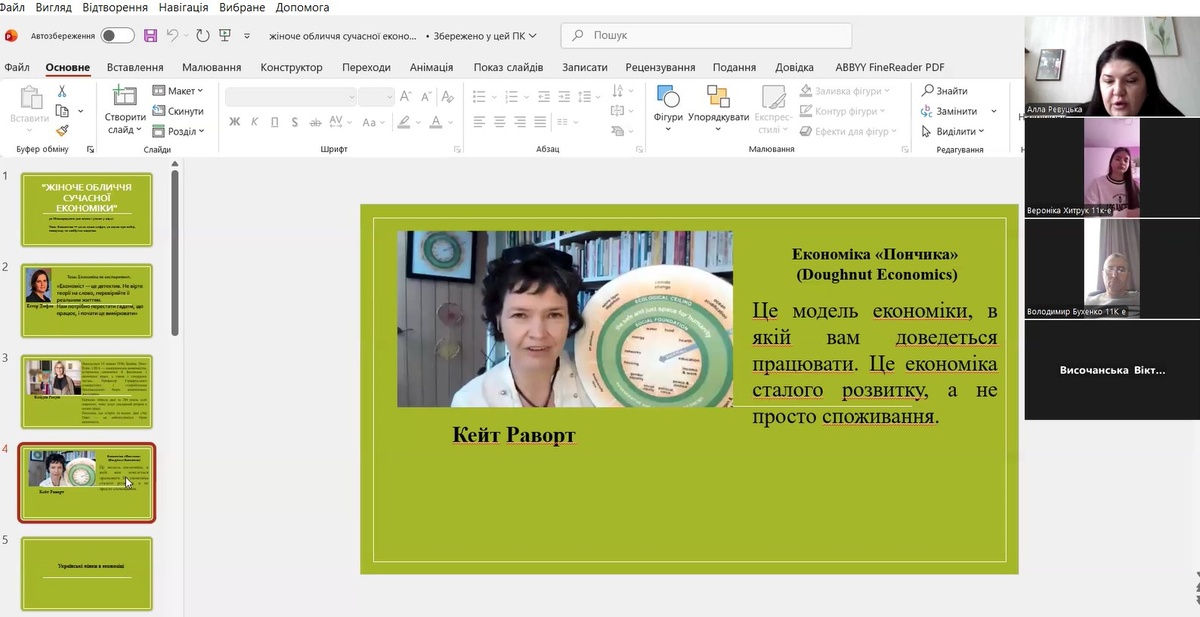The image size is (1200, 617).
Task: Switch to the Анімація tab
Action: click(x=431, y=67)
